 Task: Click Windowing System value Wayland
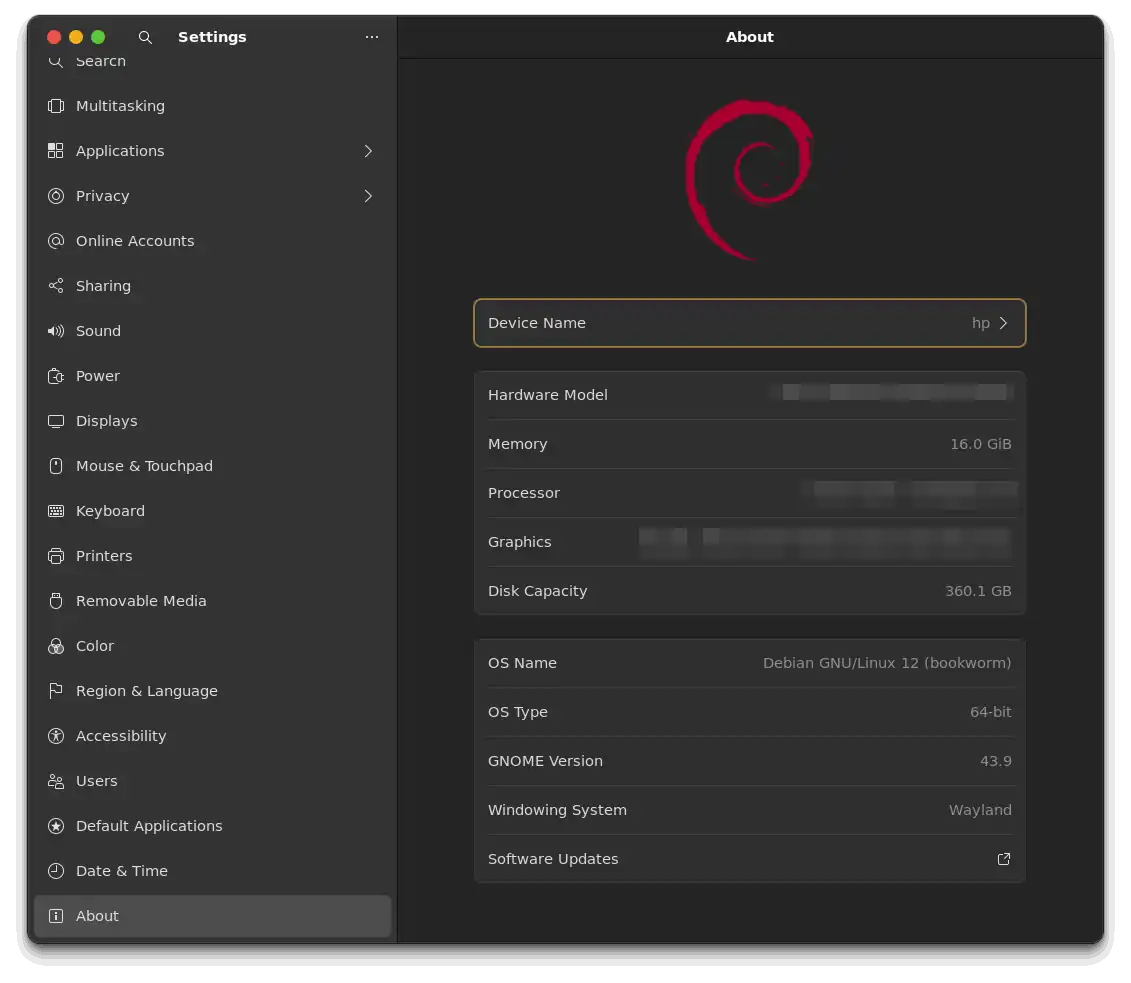point(980,810)
